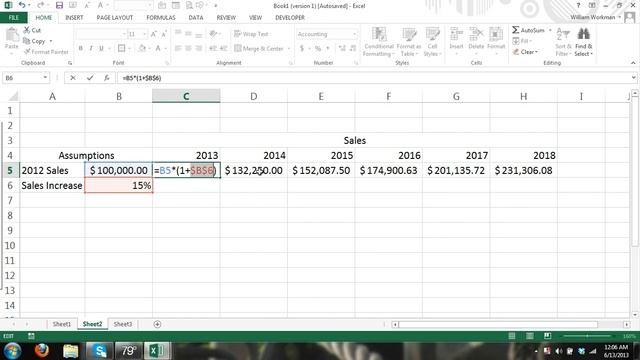Open font size dropdown

pos(144,34)
